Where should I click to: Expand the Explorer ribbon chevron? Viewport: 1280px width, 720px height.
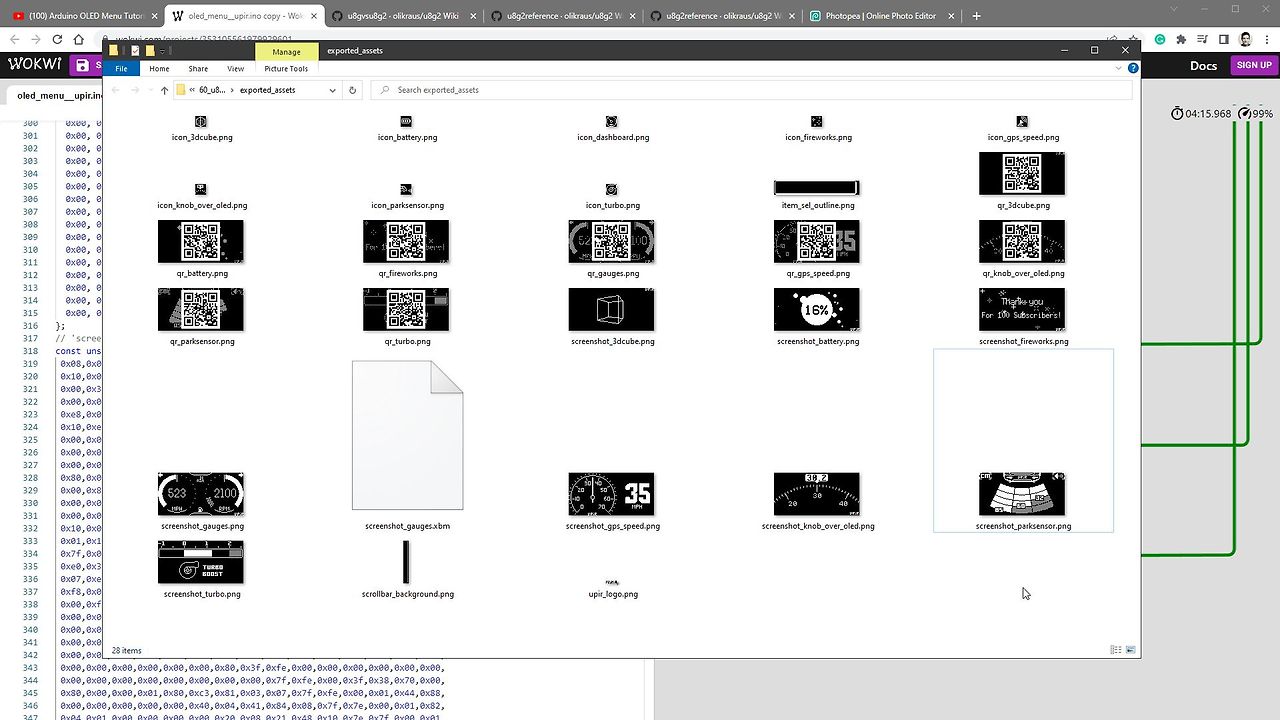(1118, 69)
